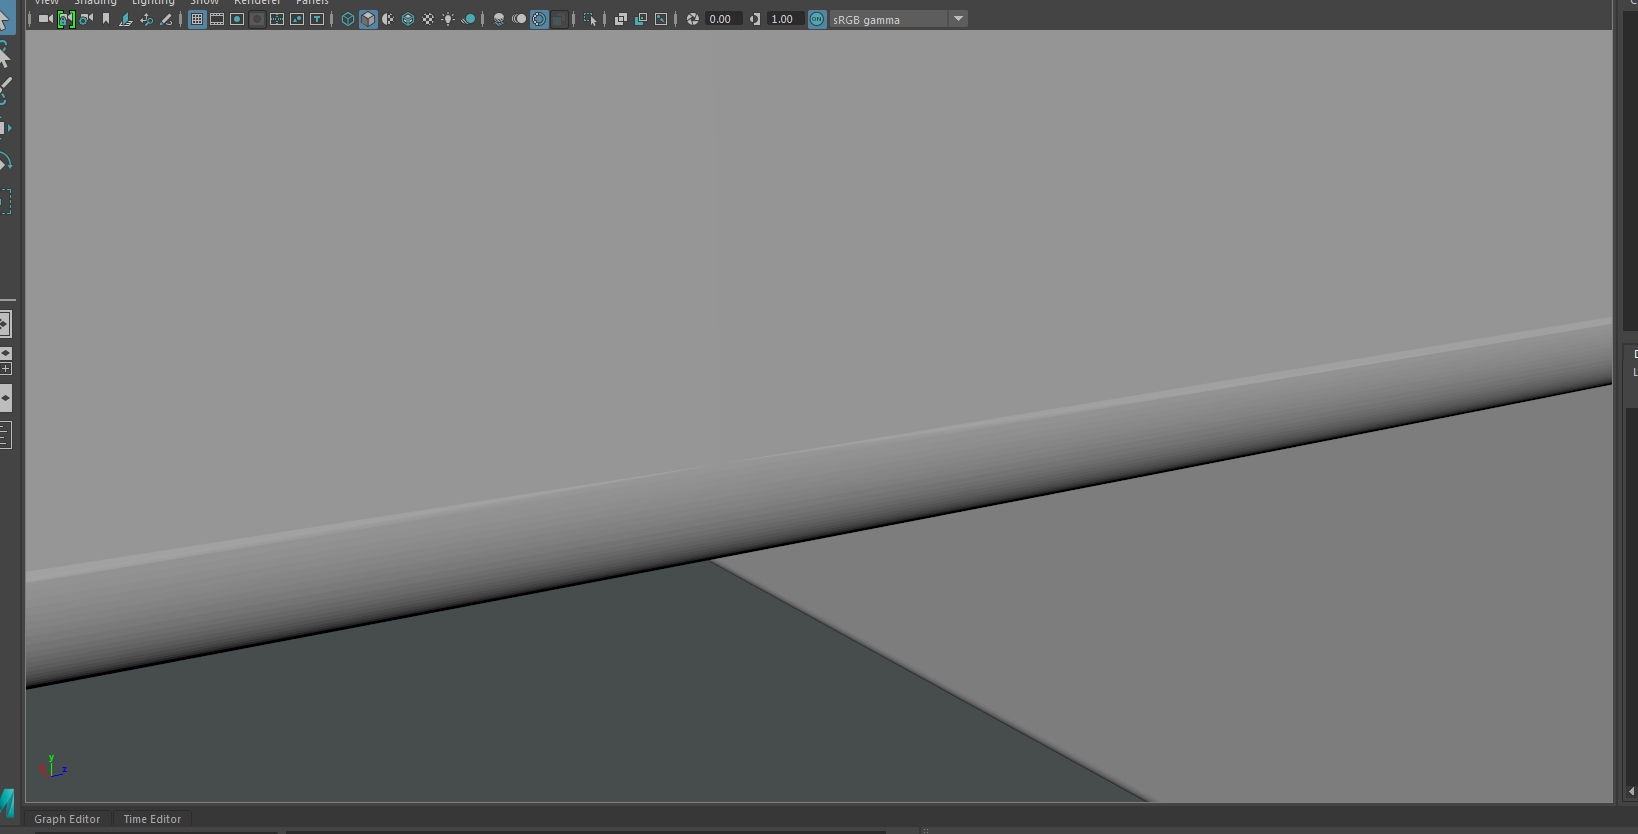Image resolution: width=1638 pixels, height=834 pixels.
Task: Open the panel Lighting menu
Action: 153,3
